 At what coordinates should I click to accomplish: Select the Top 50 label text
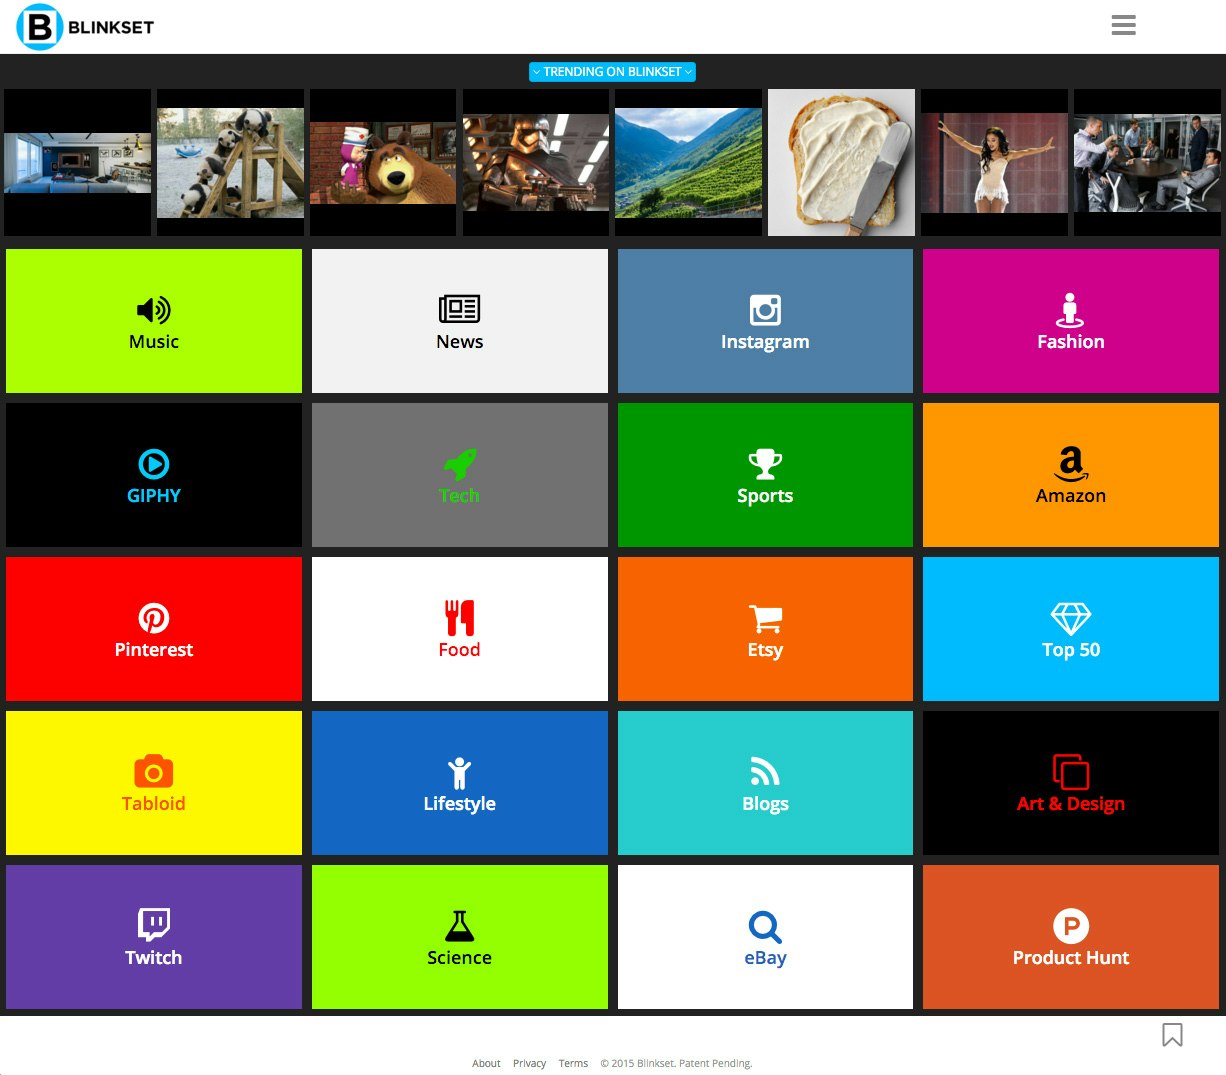1070,650
